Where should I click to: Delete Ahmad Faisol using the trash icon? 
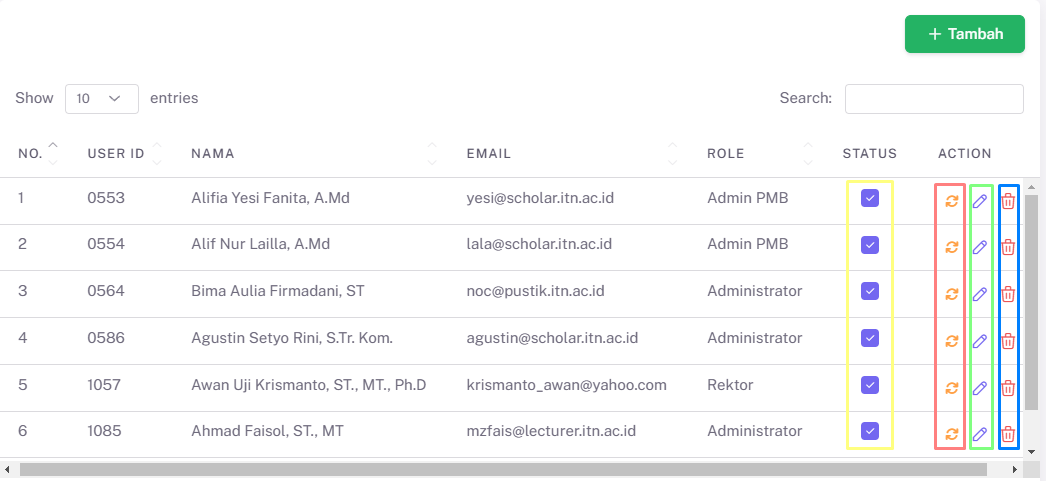[x=1009, y=434]
